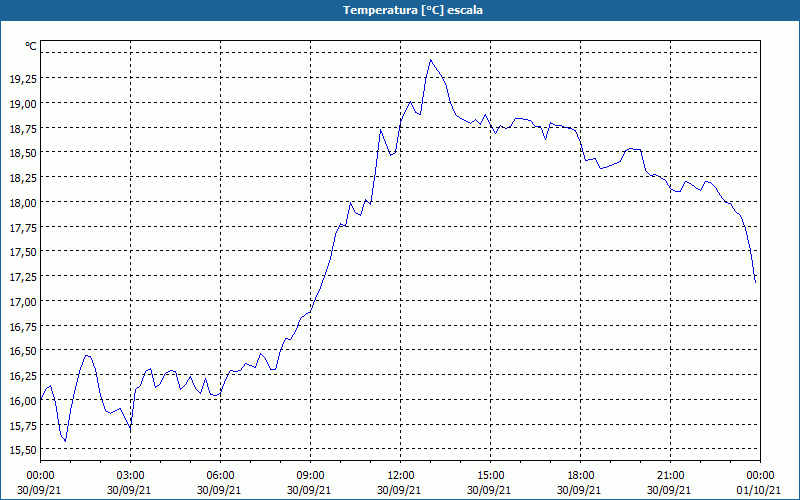Select the 17,50 axis value

click(x=23, y=252)
